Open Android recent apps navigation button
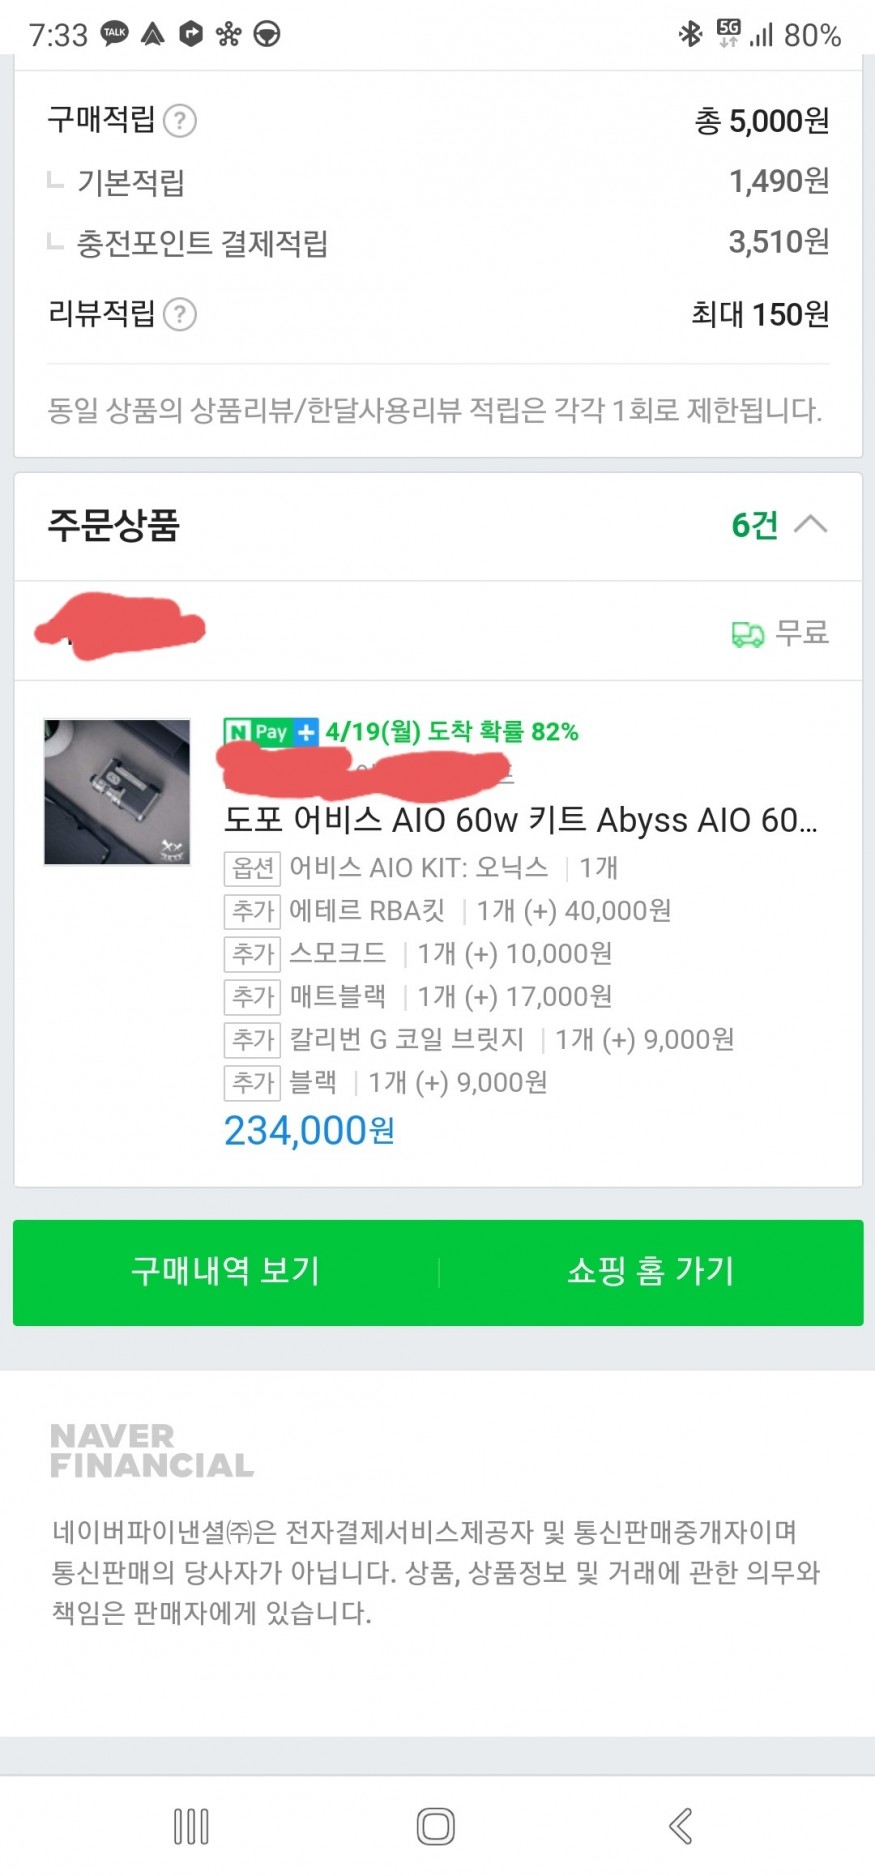Viewport: 875px width, 1876px height. point(191,1826)
